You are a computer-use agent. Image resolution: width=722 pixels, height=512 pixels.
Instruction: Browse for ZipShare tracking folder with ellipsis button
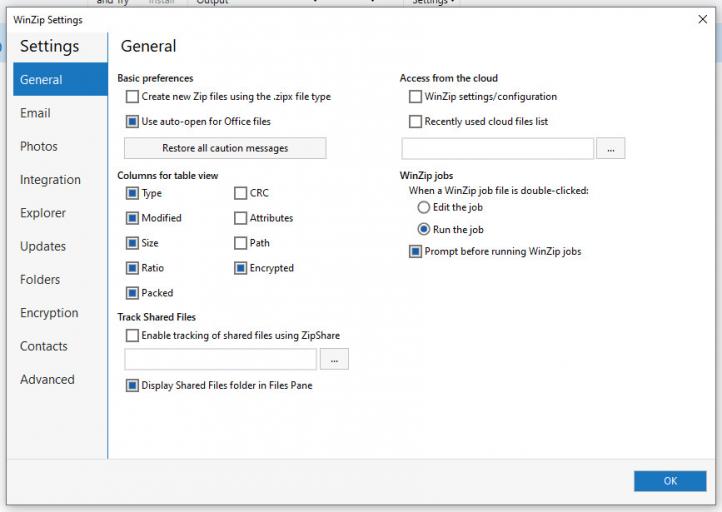(x=334, y=359)
